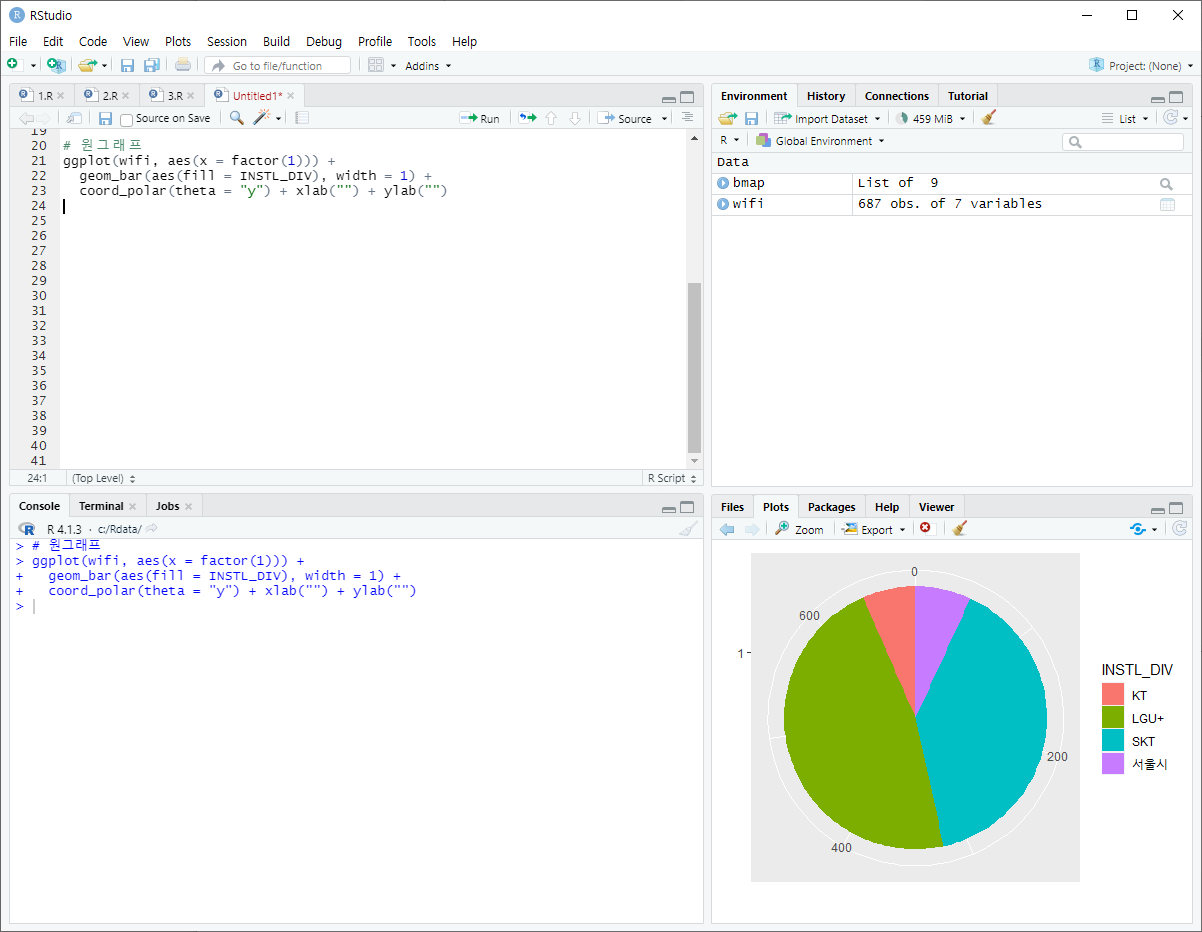This screenshot has height=932, width=1202.
Task: Click the LGU+ green legend swatch
Action: (1113, 718)
